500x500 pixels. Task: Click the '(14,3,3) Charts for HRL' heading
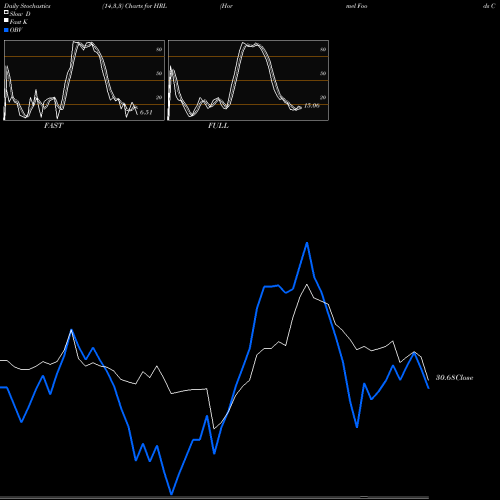coord(135,6)
